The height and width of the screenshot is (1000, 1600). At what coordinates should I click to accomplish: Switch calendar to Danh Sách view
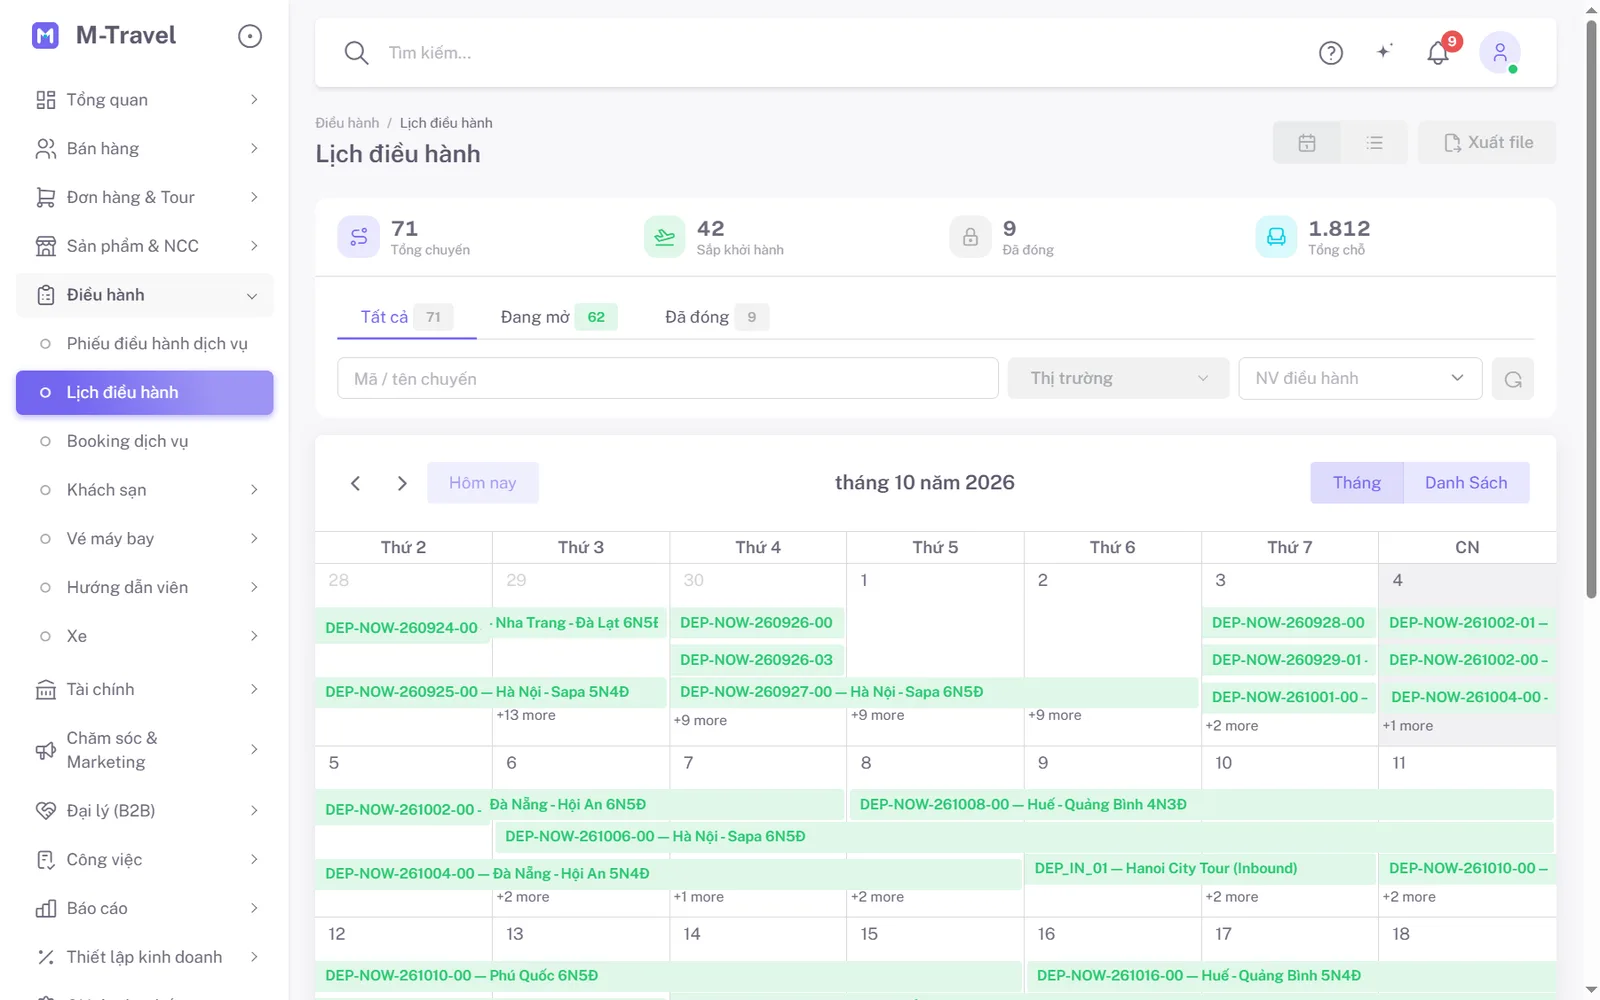point(1466,483)
